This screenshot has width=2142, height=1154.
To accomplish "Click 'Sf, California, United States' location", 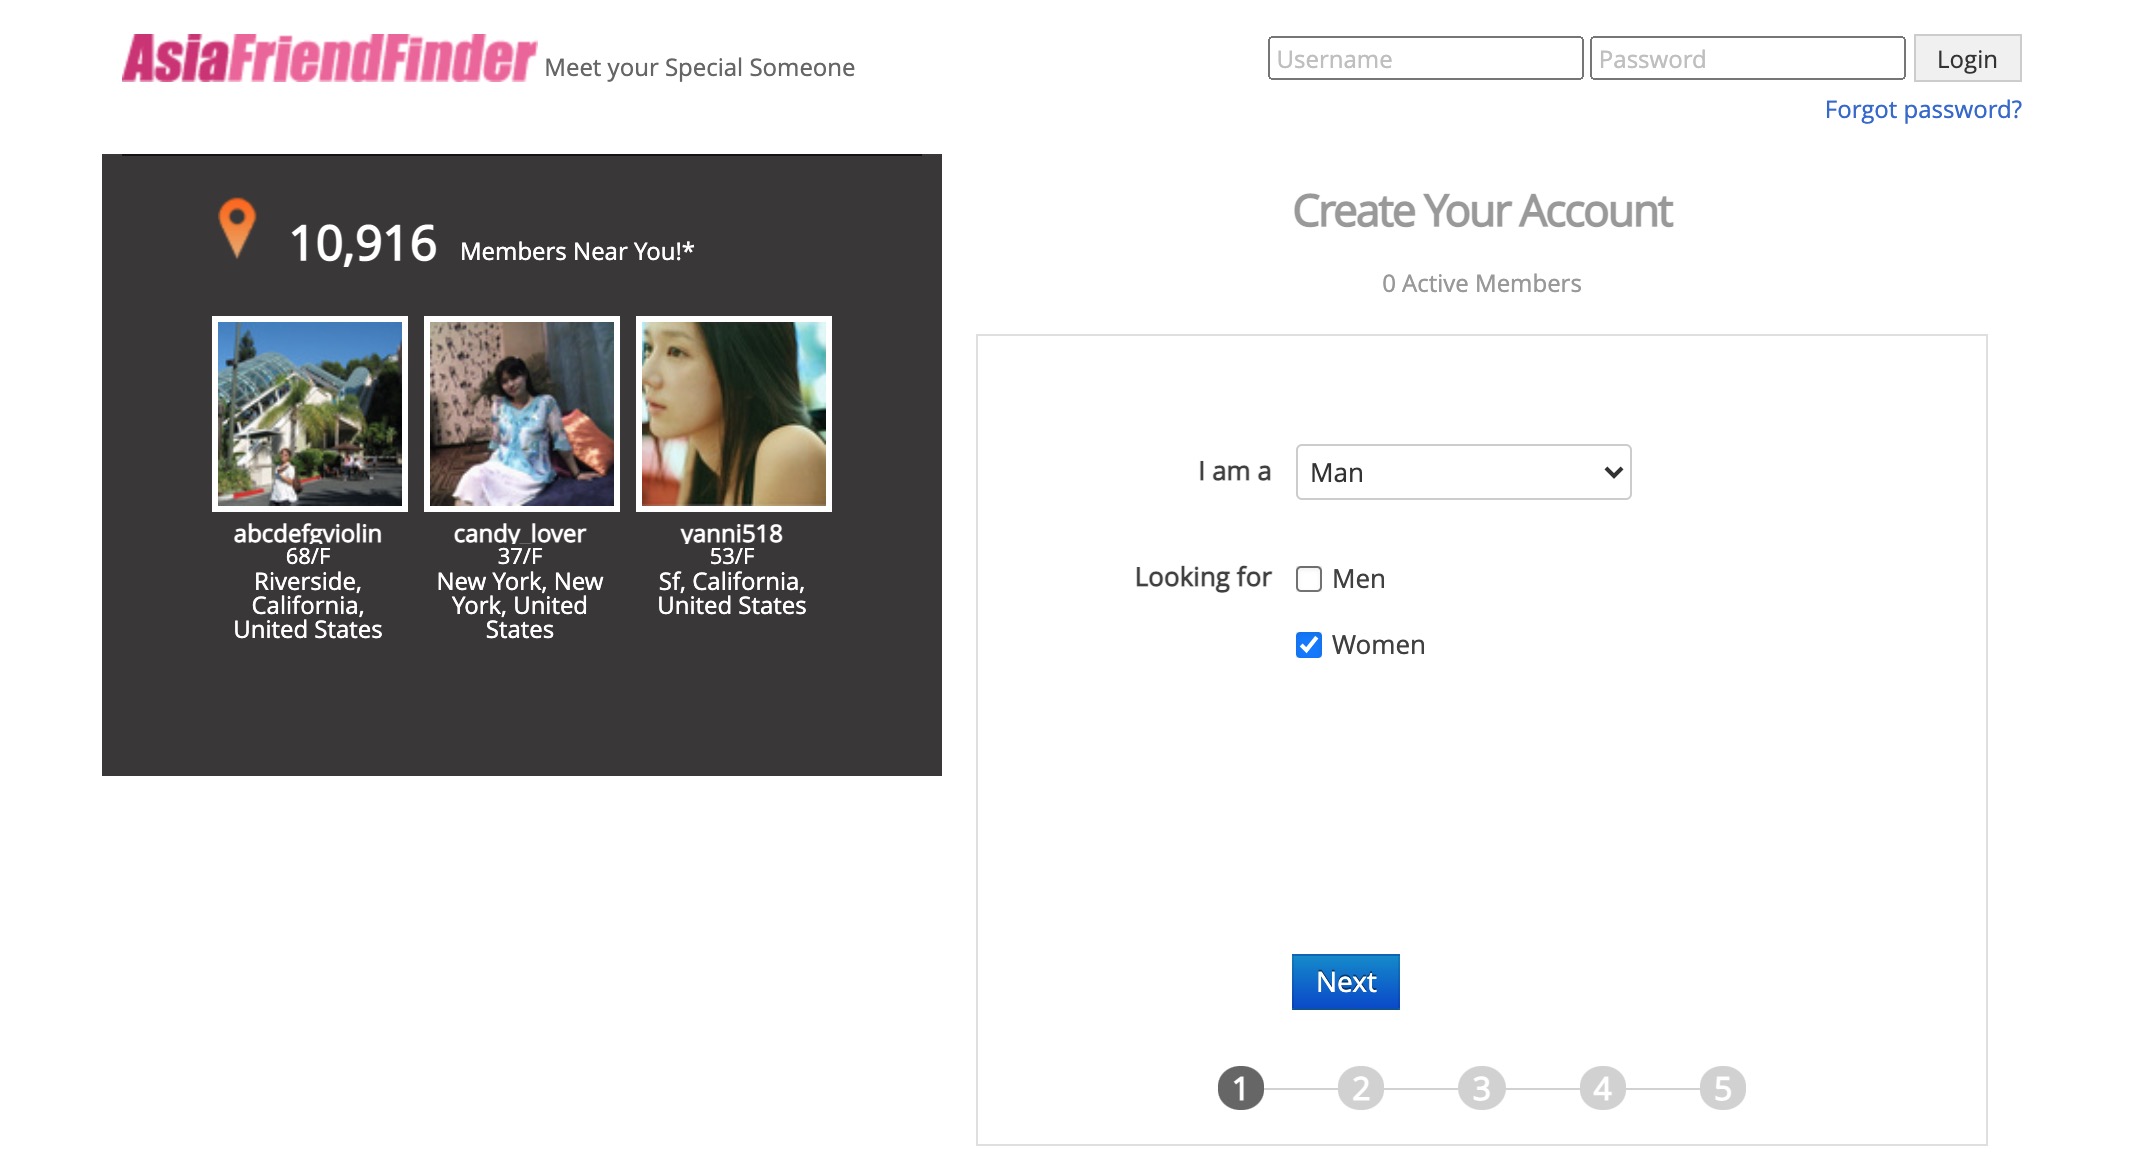I will coord(732,593).
